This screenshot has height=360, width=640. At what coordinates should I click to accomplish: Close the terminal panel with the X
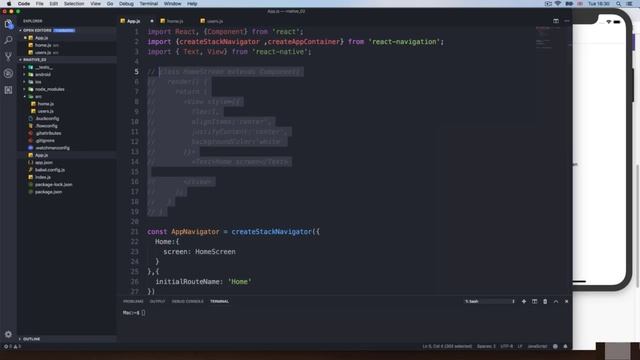point(567,302)
